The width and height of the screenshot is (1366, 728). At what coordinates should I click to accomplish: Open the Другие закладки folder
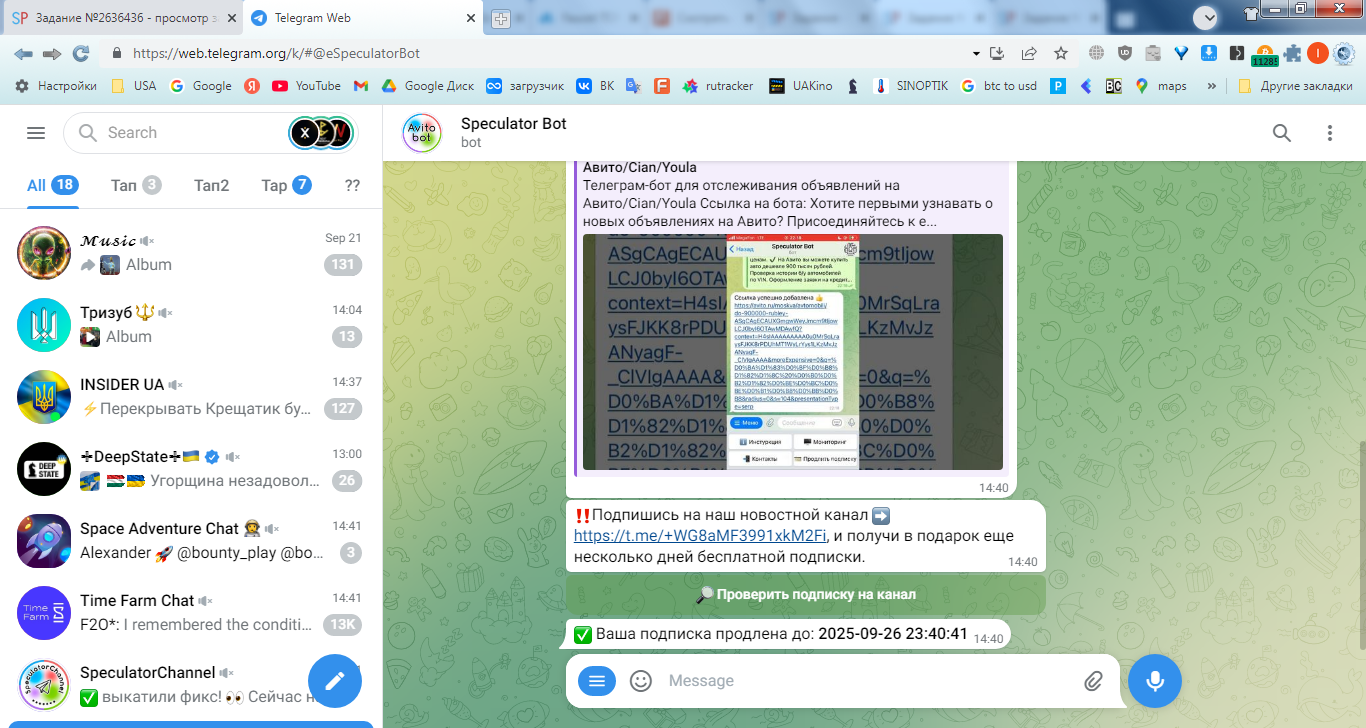click(x=1295, y=86)
